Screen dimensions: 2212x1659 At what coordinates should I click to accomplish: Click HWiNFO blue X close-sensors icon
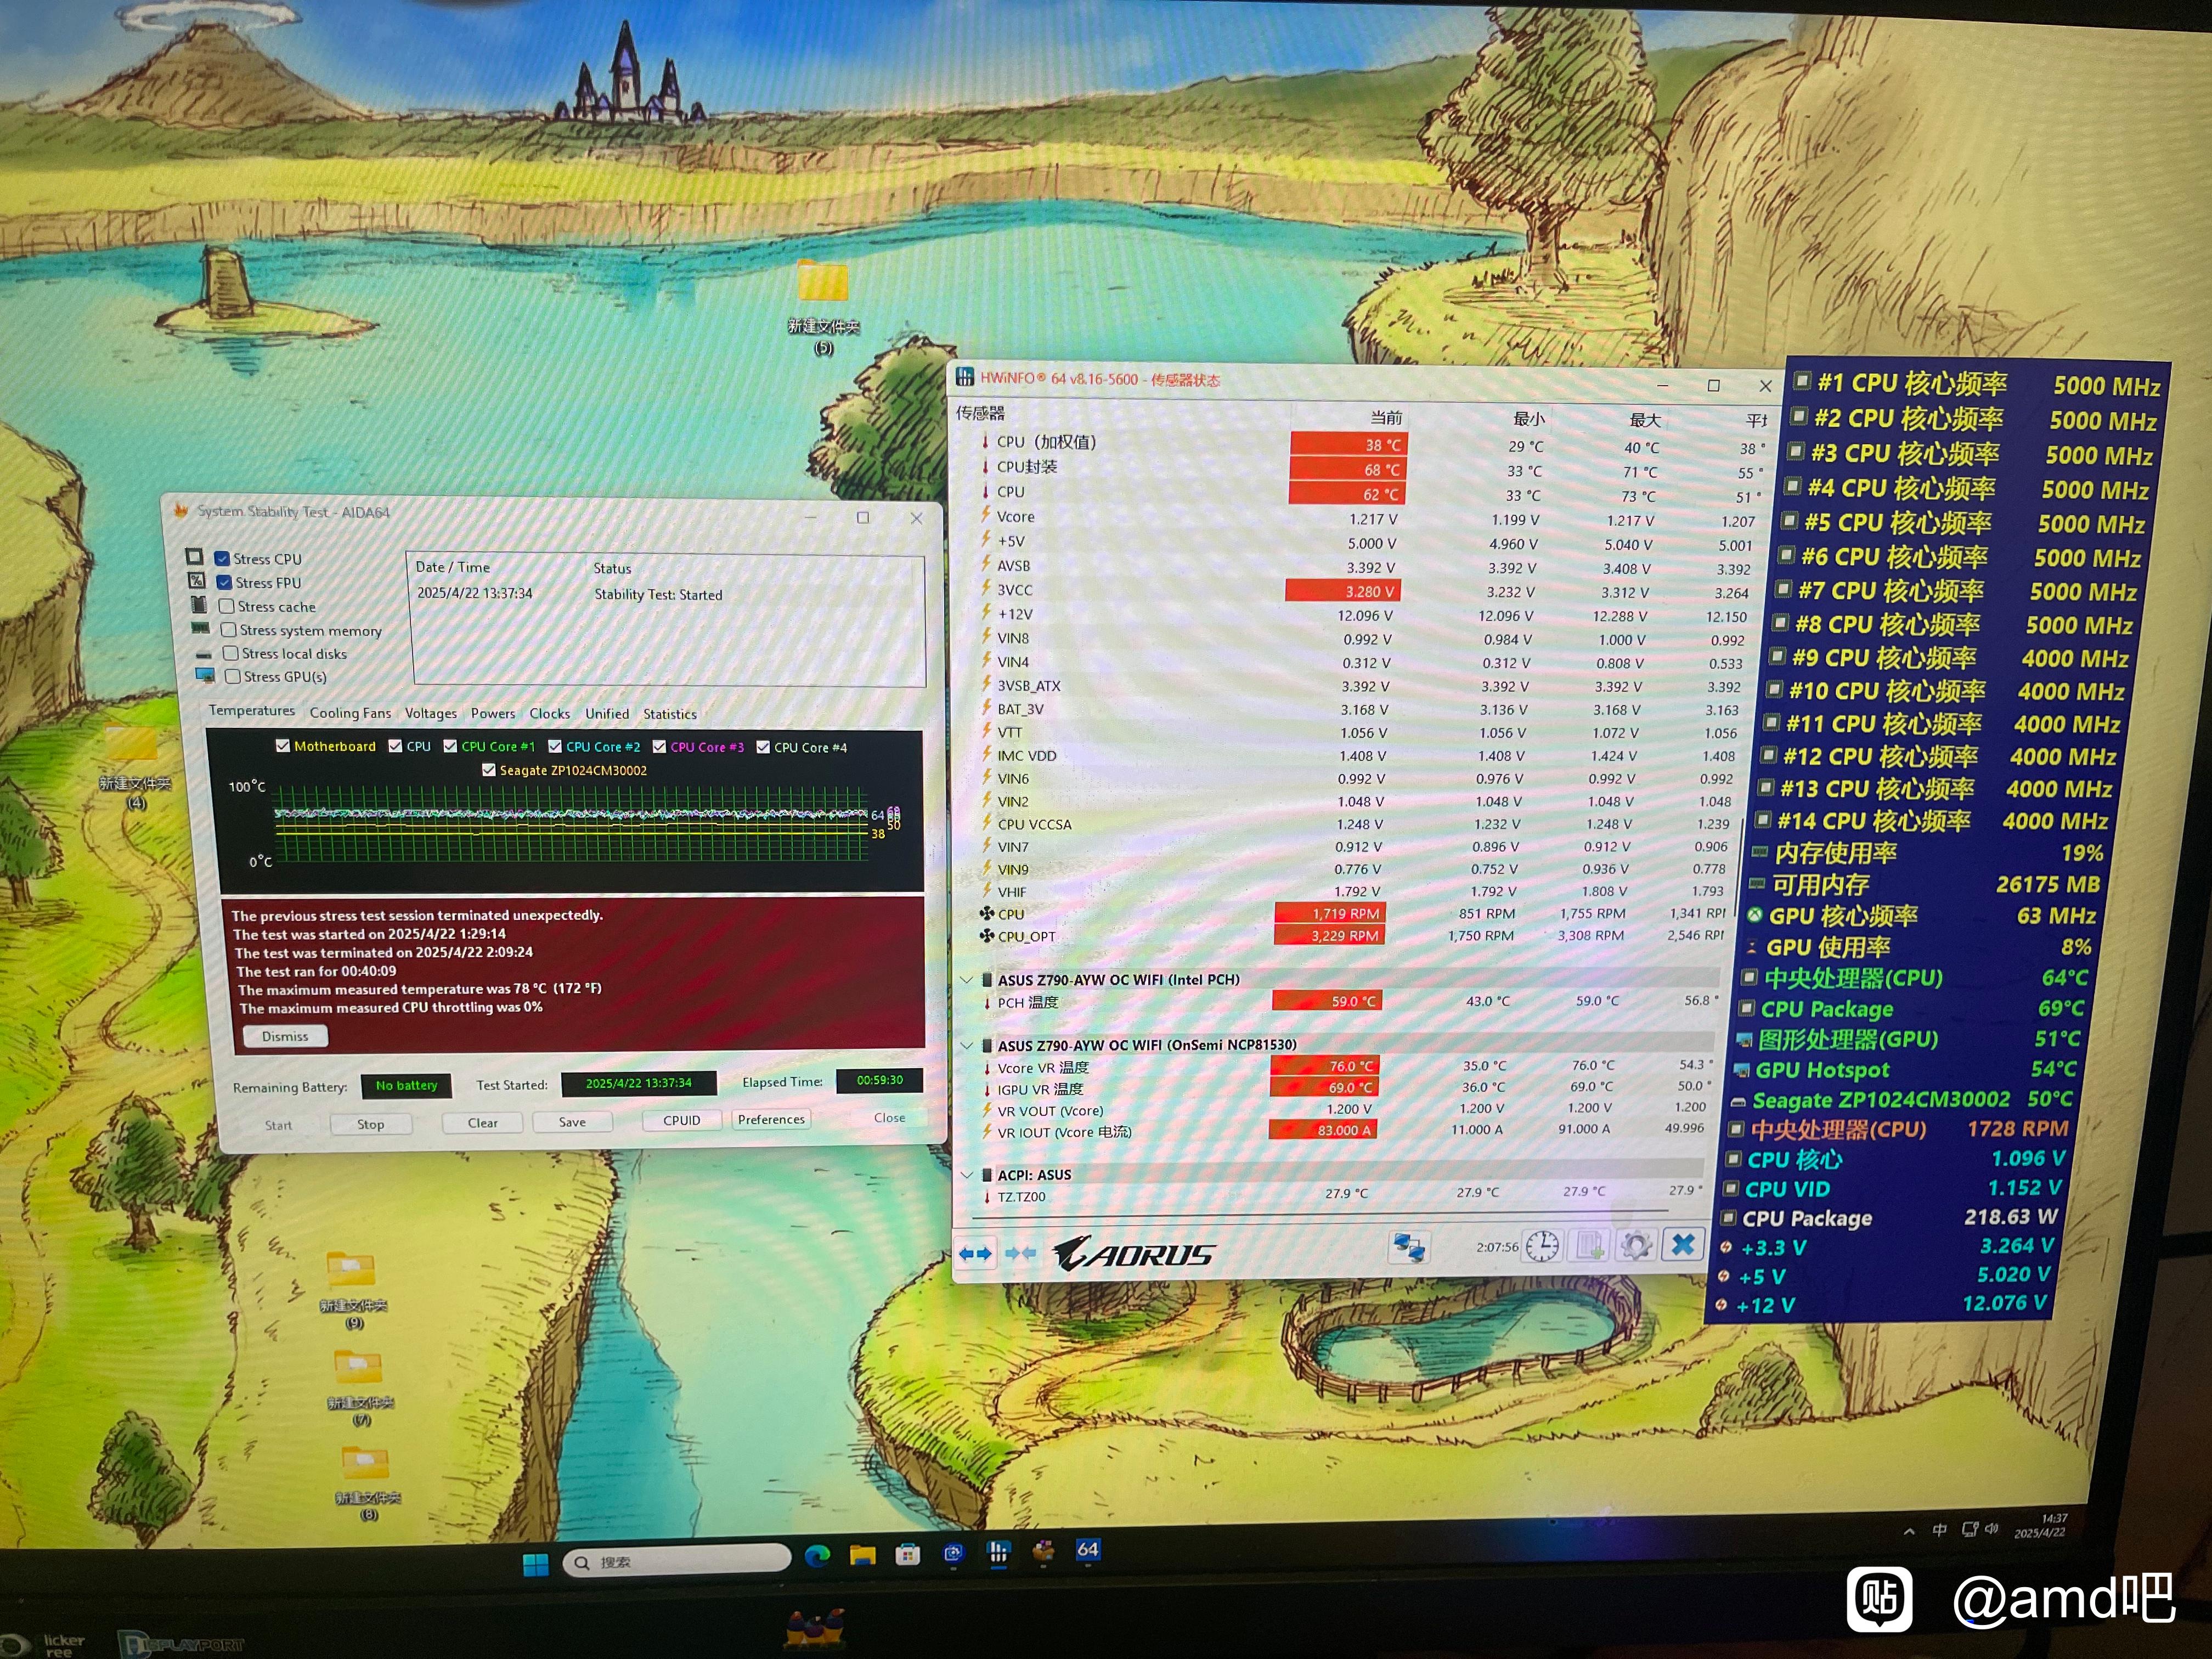coord(1683,1244)
